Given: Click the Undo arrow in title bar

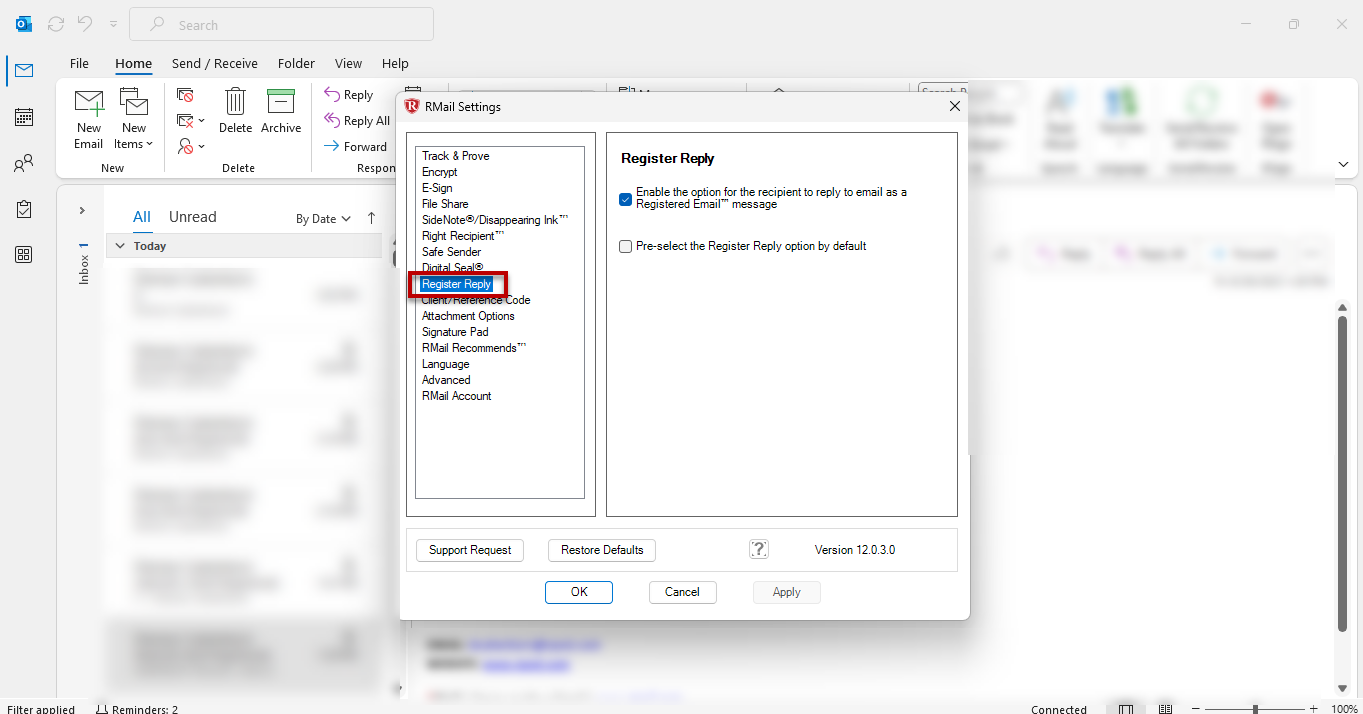Looking at the screenshot, I should (85, 24).
